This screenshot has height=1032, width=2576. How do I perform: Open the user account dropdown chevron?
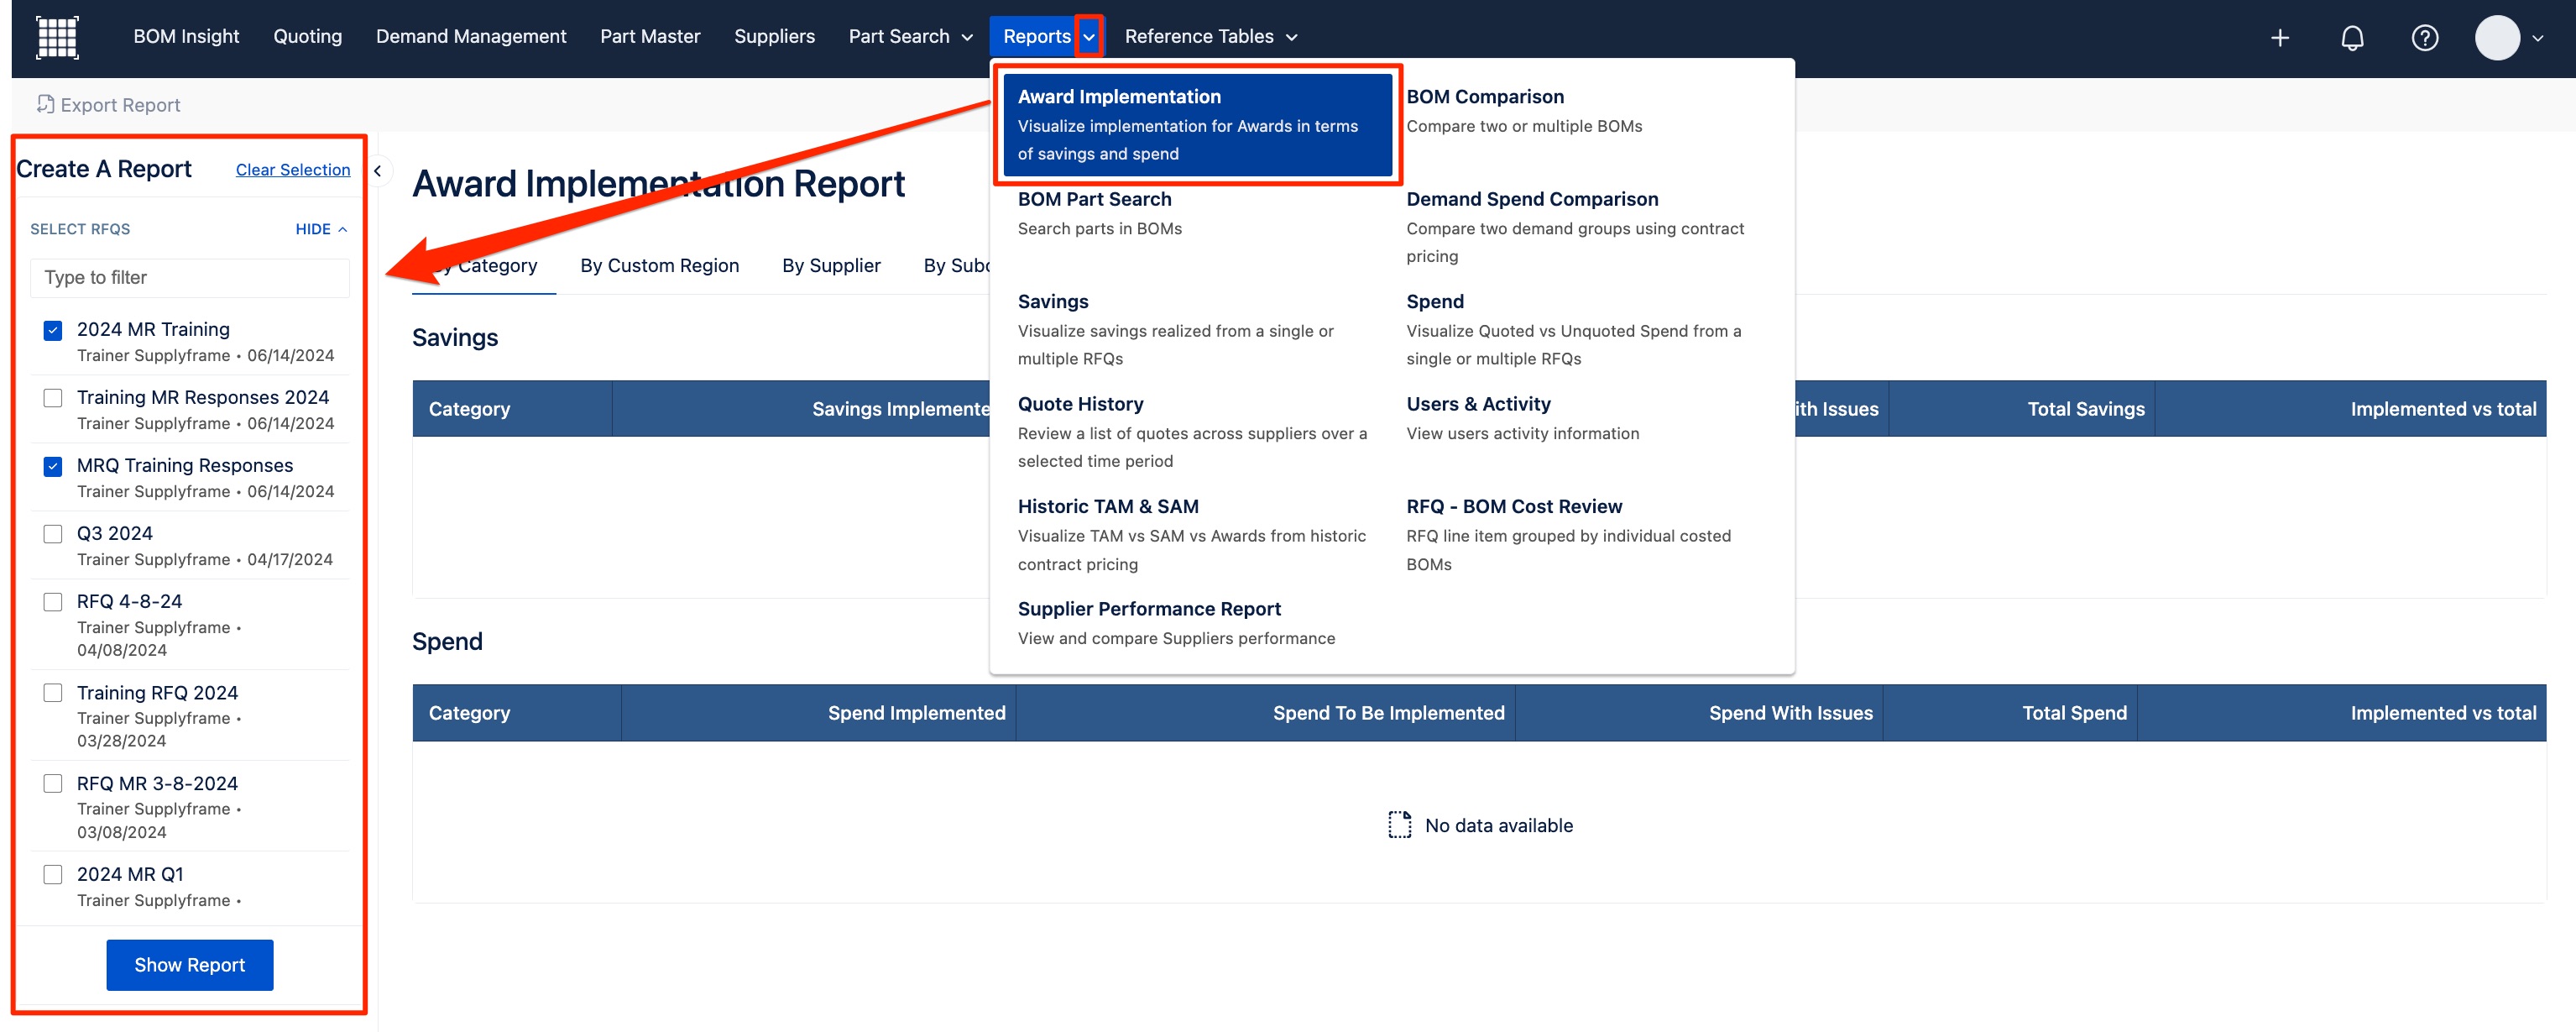2537,38
